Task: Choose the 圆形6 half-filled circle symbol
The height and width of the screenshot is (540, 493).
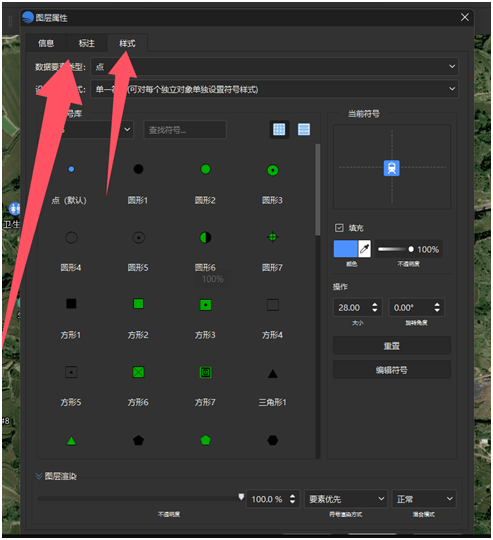Action: coord(206,237)
